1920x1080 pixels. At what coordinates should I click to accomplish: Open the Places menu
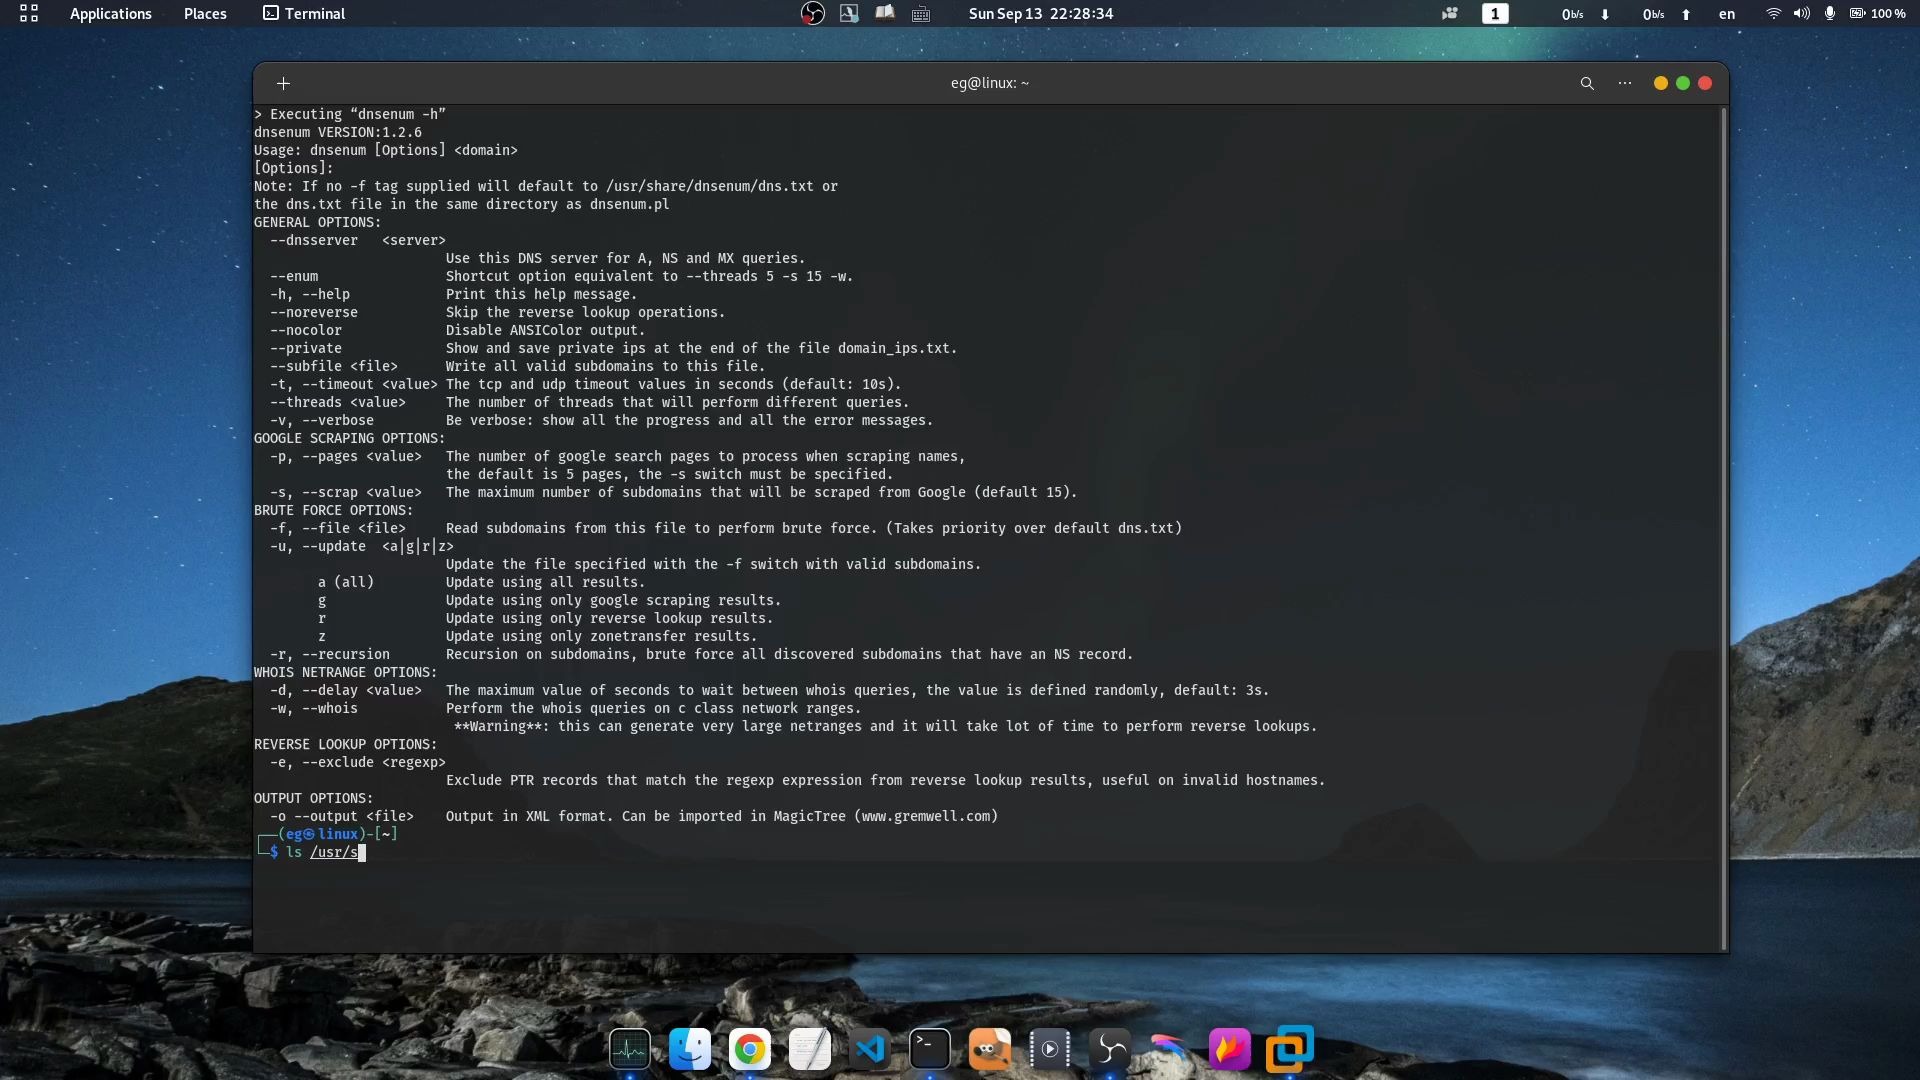pos(205,14)
